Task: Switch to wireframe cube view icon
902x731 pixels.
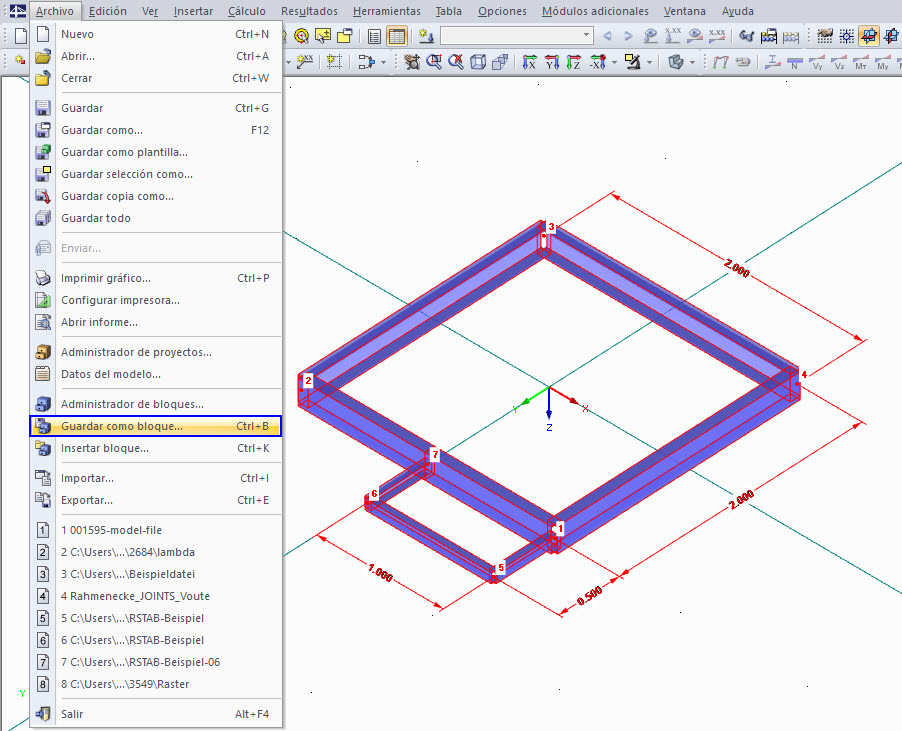Action: 478,62
